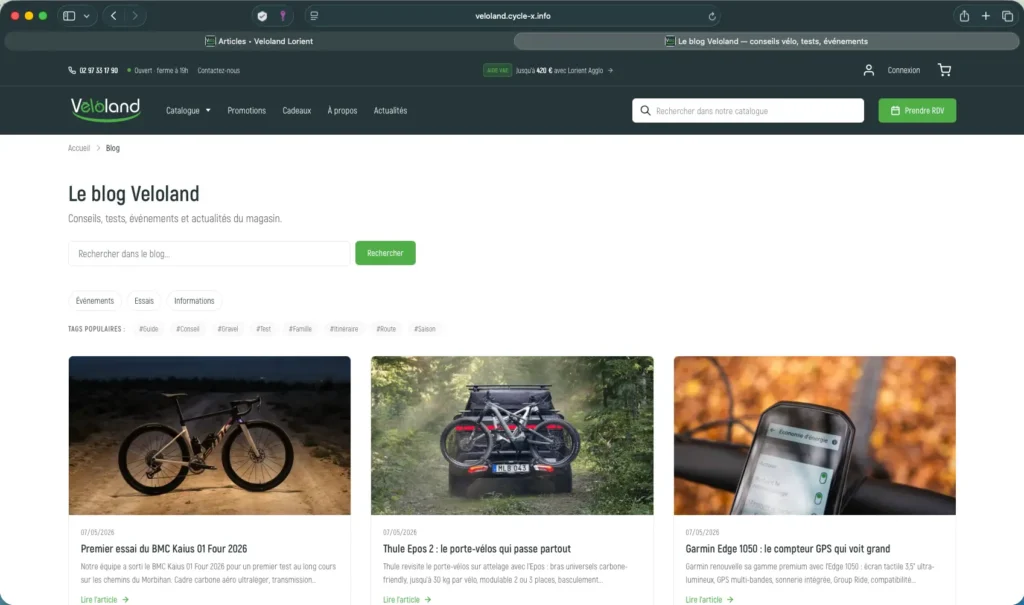
Task: Select the #Itinéraire tag
Action: (x=344, y=329)
